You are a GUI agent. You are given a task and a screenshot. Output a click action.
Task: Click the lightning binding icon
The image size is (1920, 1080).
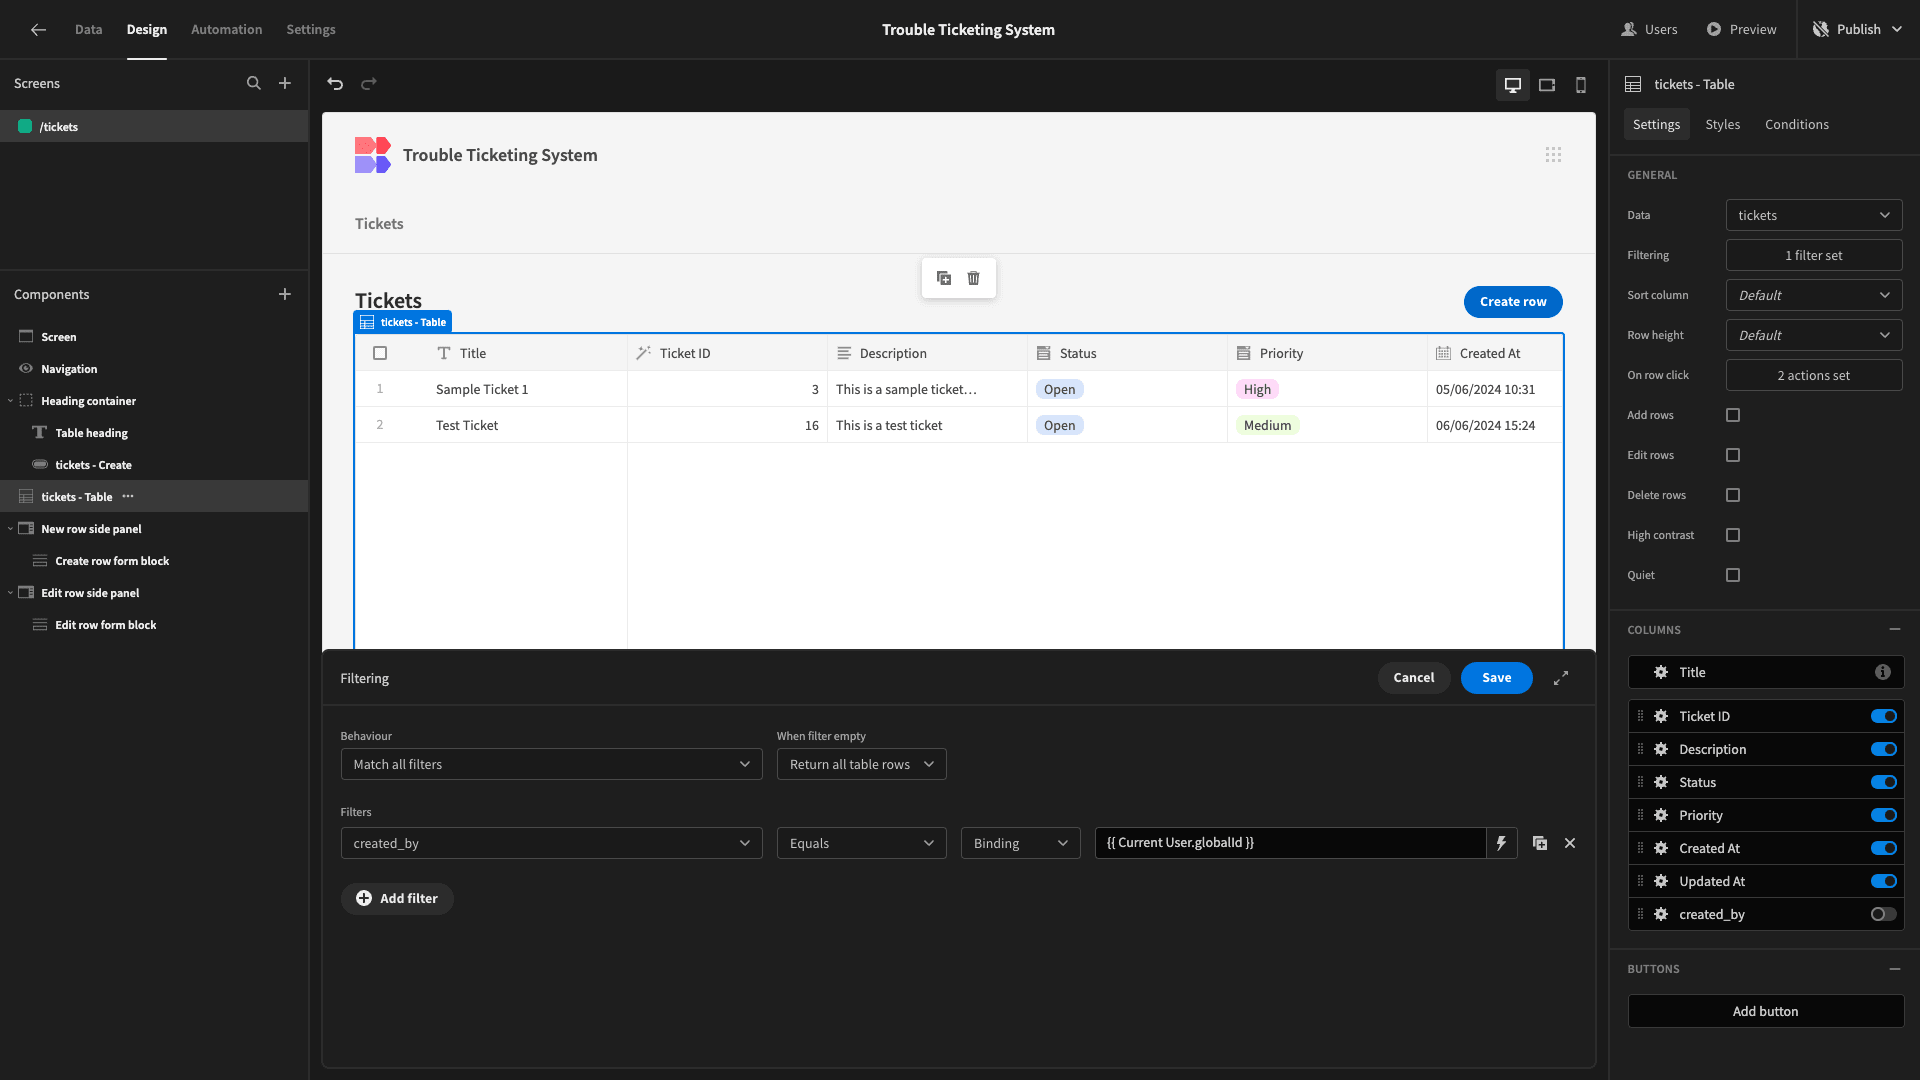pos(1501,843)
